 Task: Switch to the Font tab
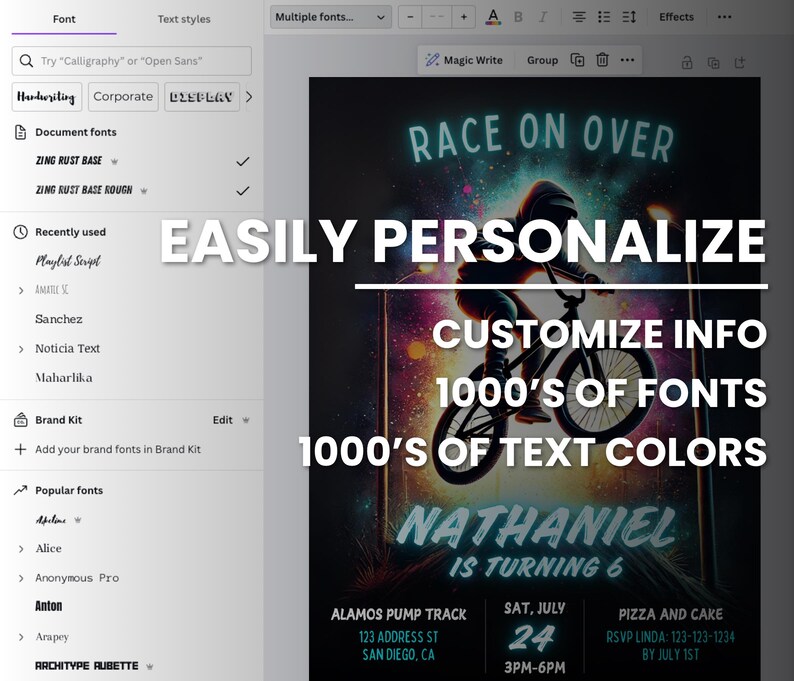(x=64, y=19)
